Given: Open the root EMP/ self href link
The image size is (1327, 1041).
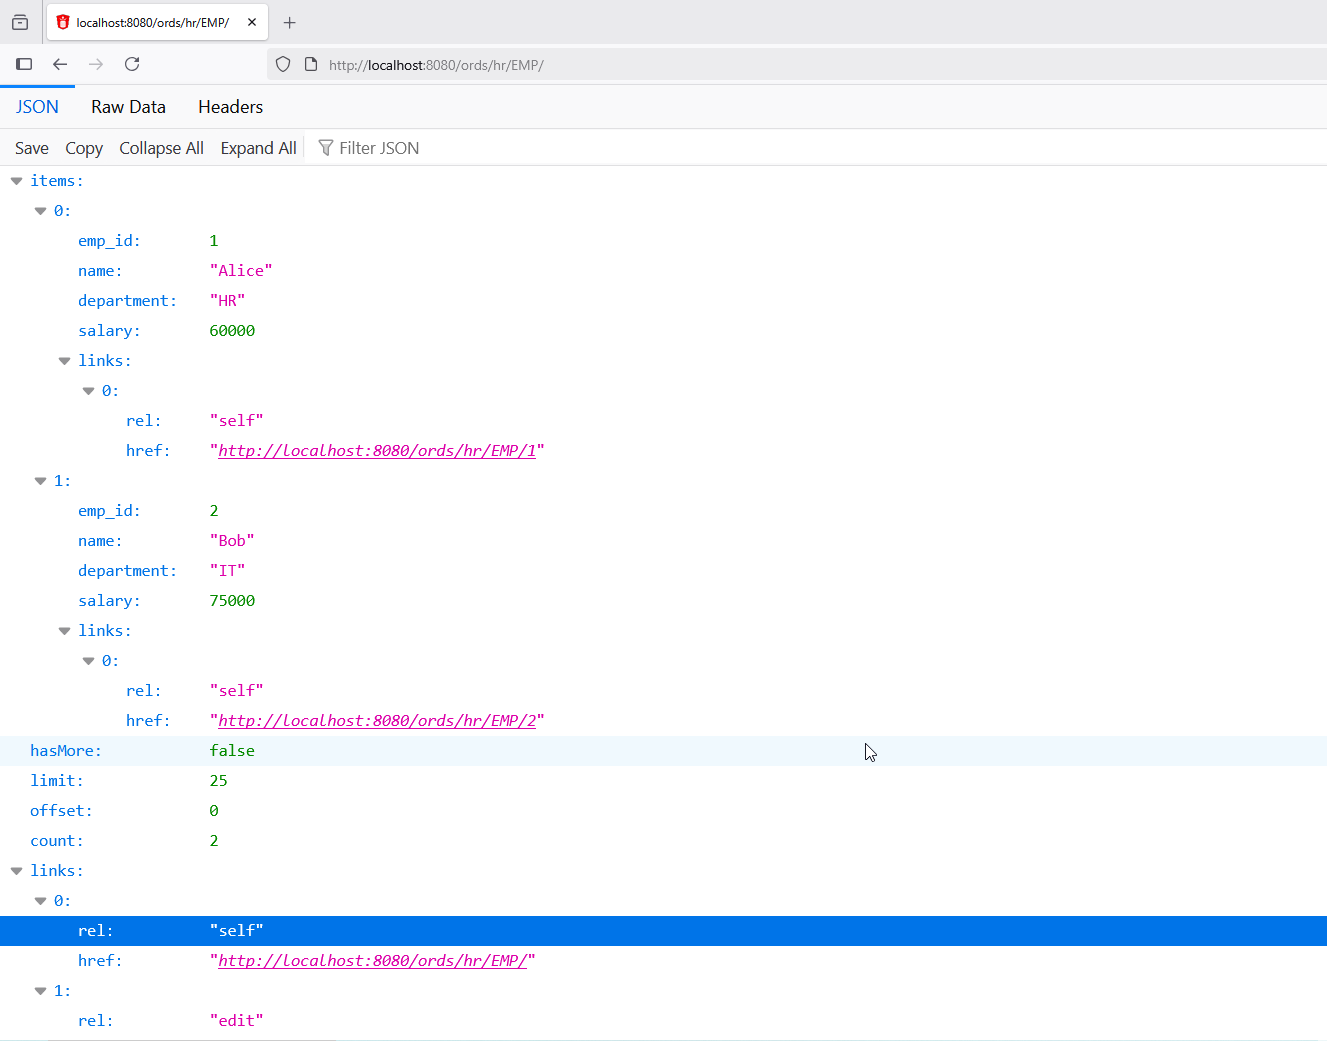Looking at the screenshot, I should [x=373, y=961].
